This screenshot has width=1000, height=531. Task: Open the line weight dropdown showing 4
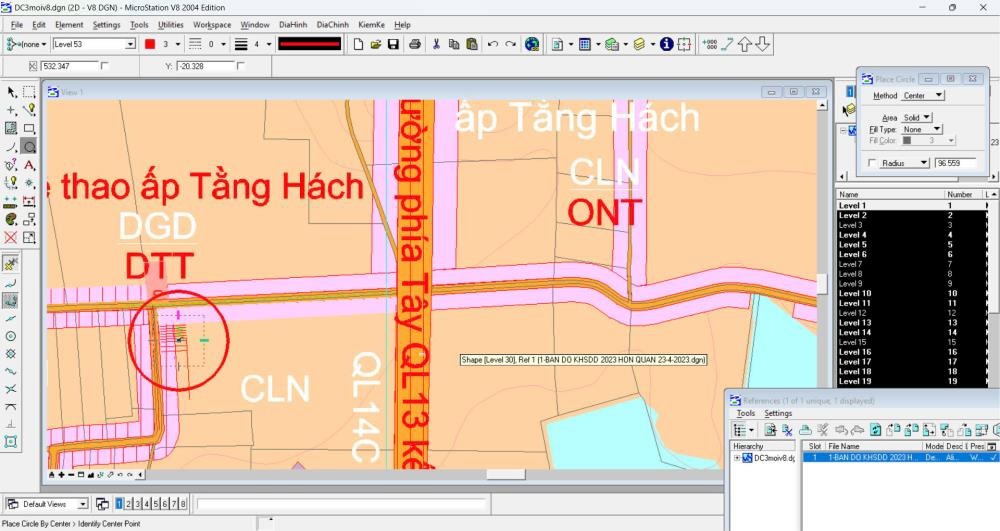click(x=268, y=44)
